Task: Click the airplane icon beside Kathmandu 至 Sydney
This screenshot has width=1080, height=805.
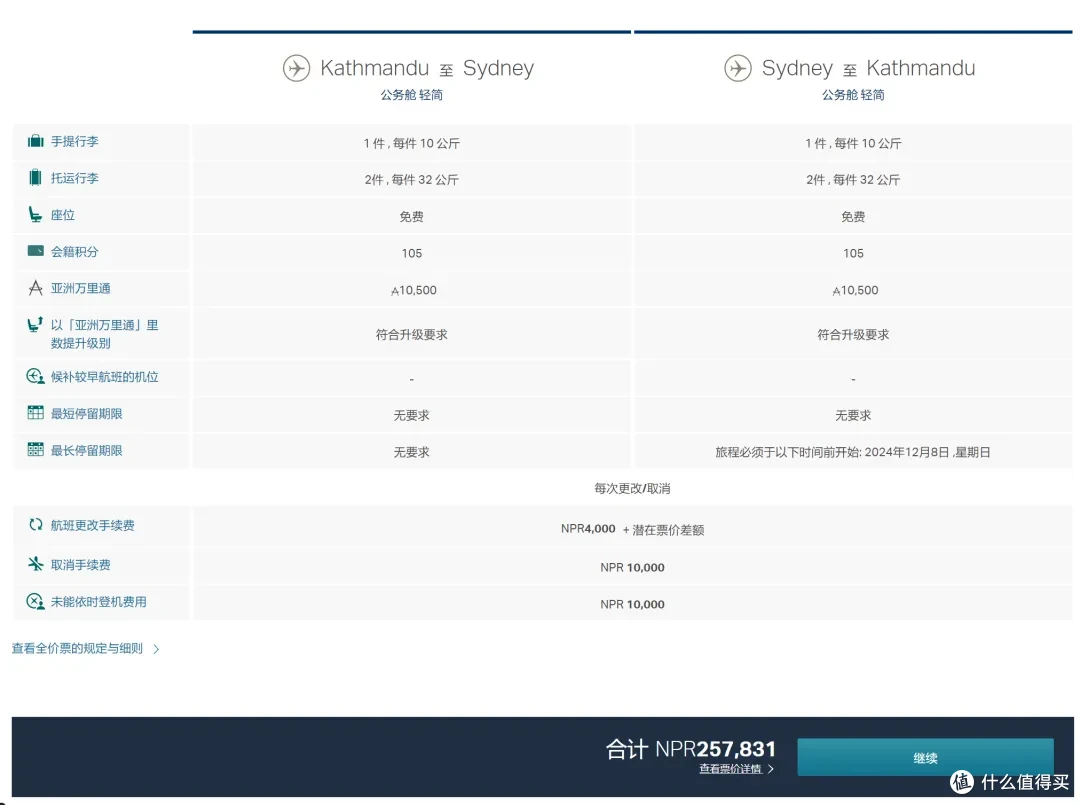Action: point(296,68)
